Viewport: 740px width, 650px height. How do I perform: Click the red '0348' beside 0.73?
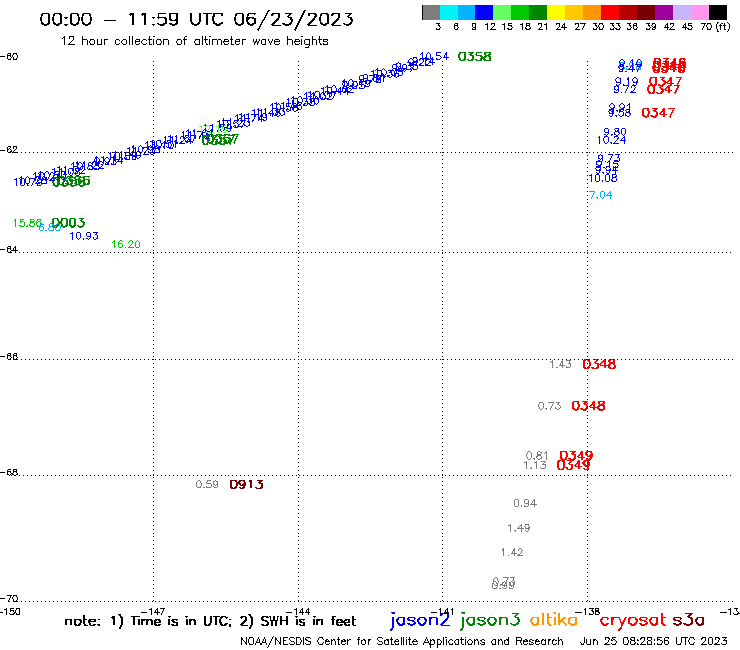point(589,405)
